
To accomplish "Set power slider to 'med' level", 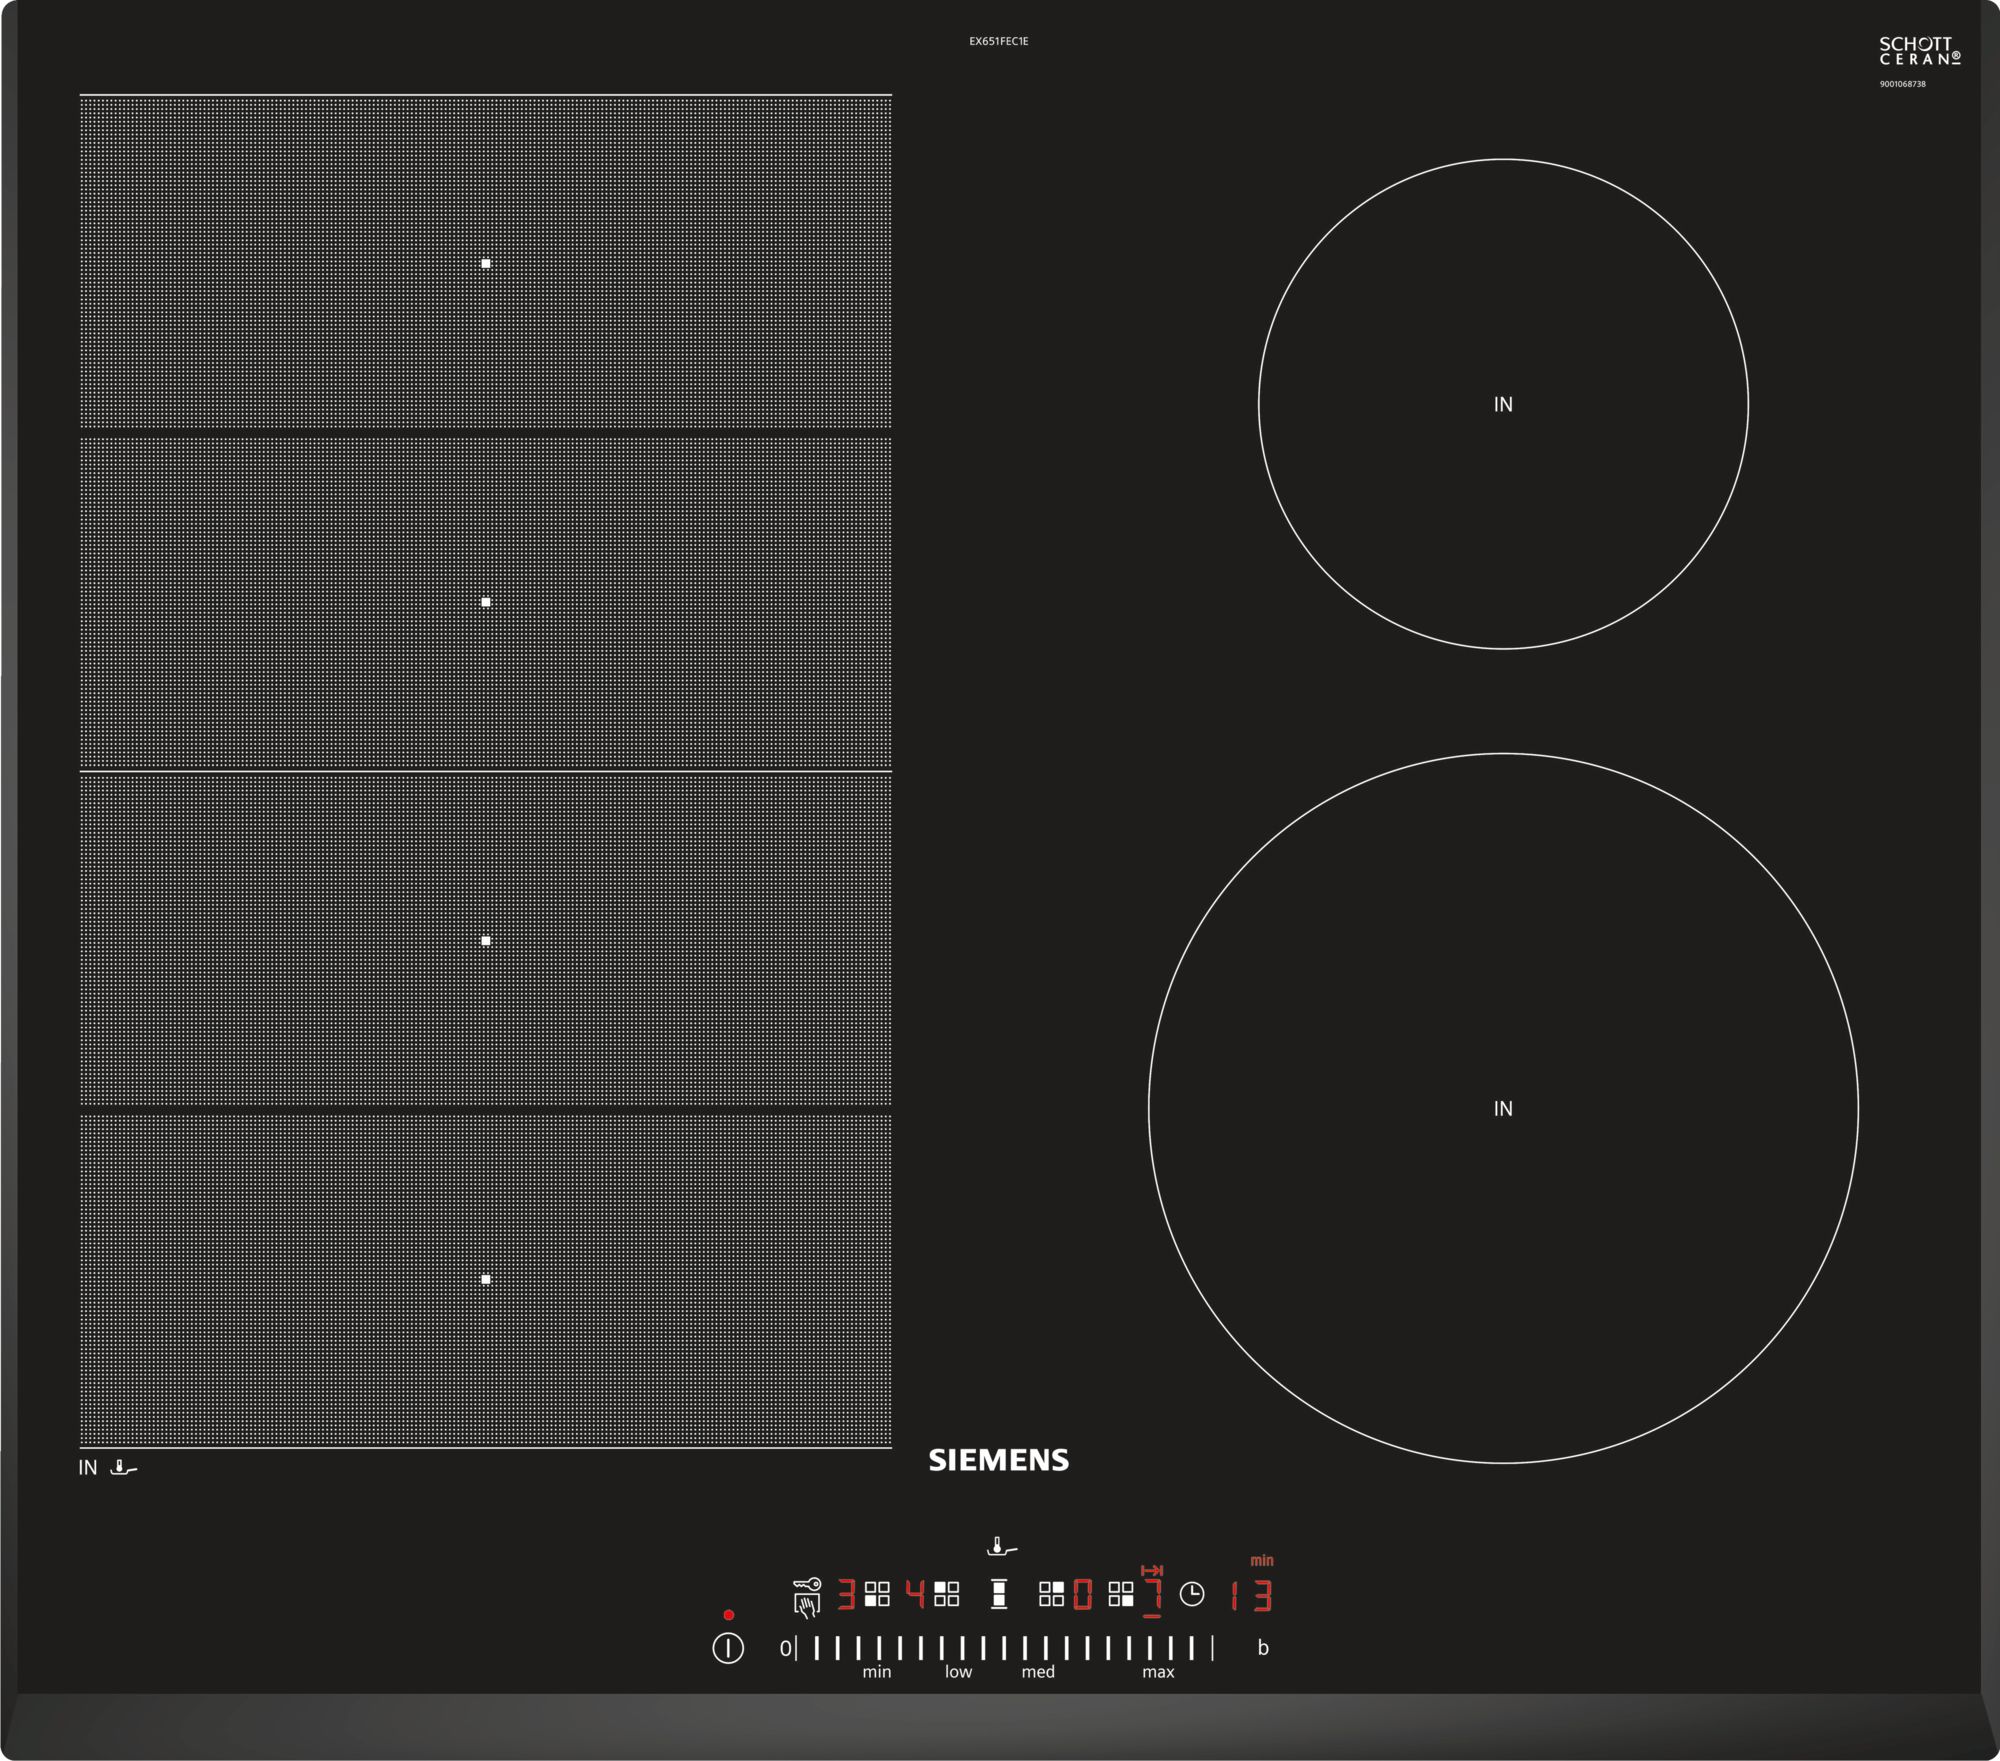I will point(1038,1672).
